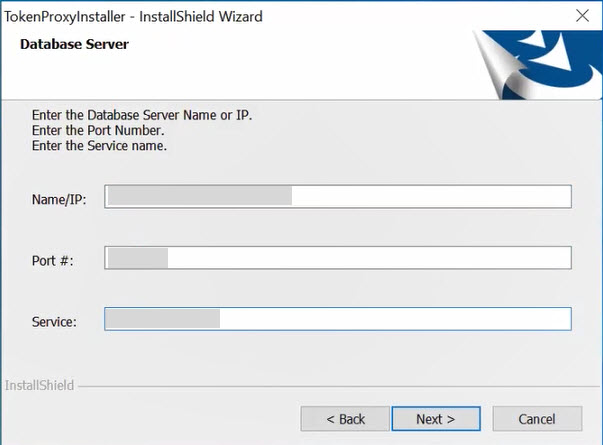Image resolution: width=603 pixels, height=445 pixels.
Task: Click 'Enter the Service name.' text
Action: tap(99, 146)
